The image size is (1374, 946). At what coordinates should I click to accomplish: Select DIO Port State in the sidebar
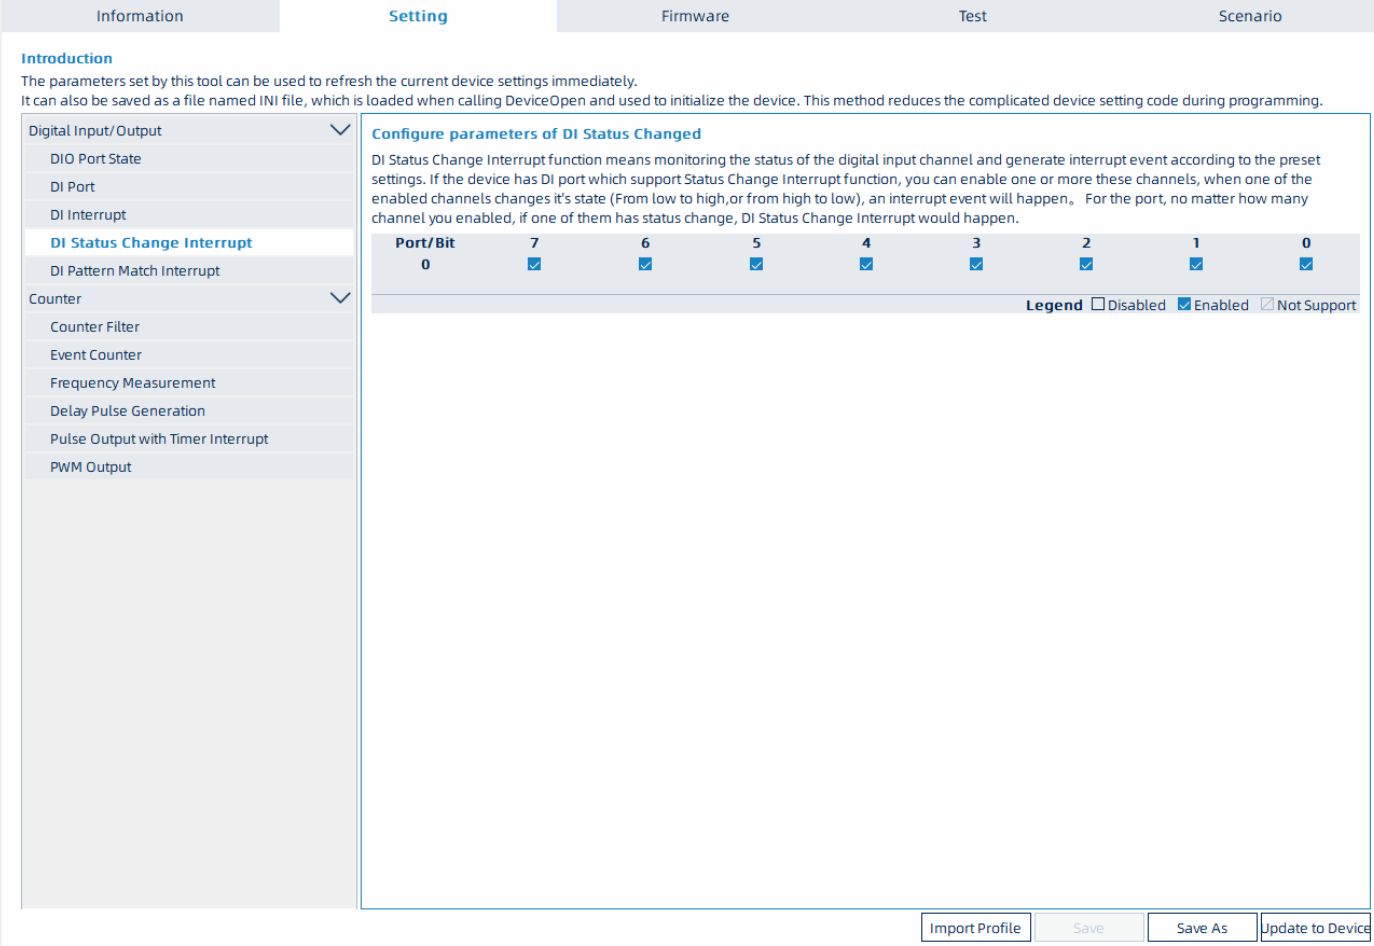96,159
